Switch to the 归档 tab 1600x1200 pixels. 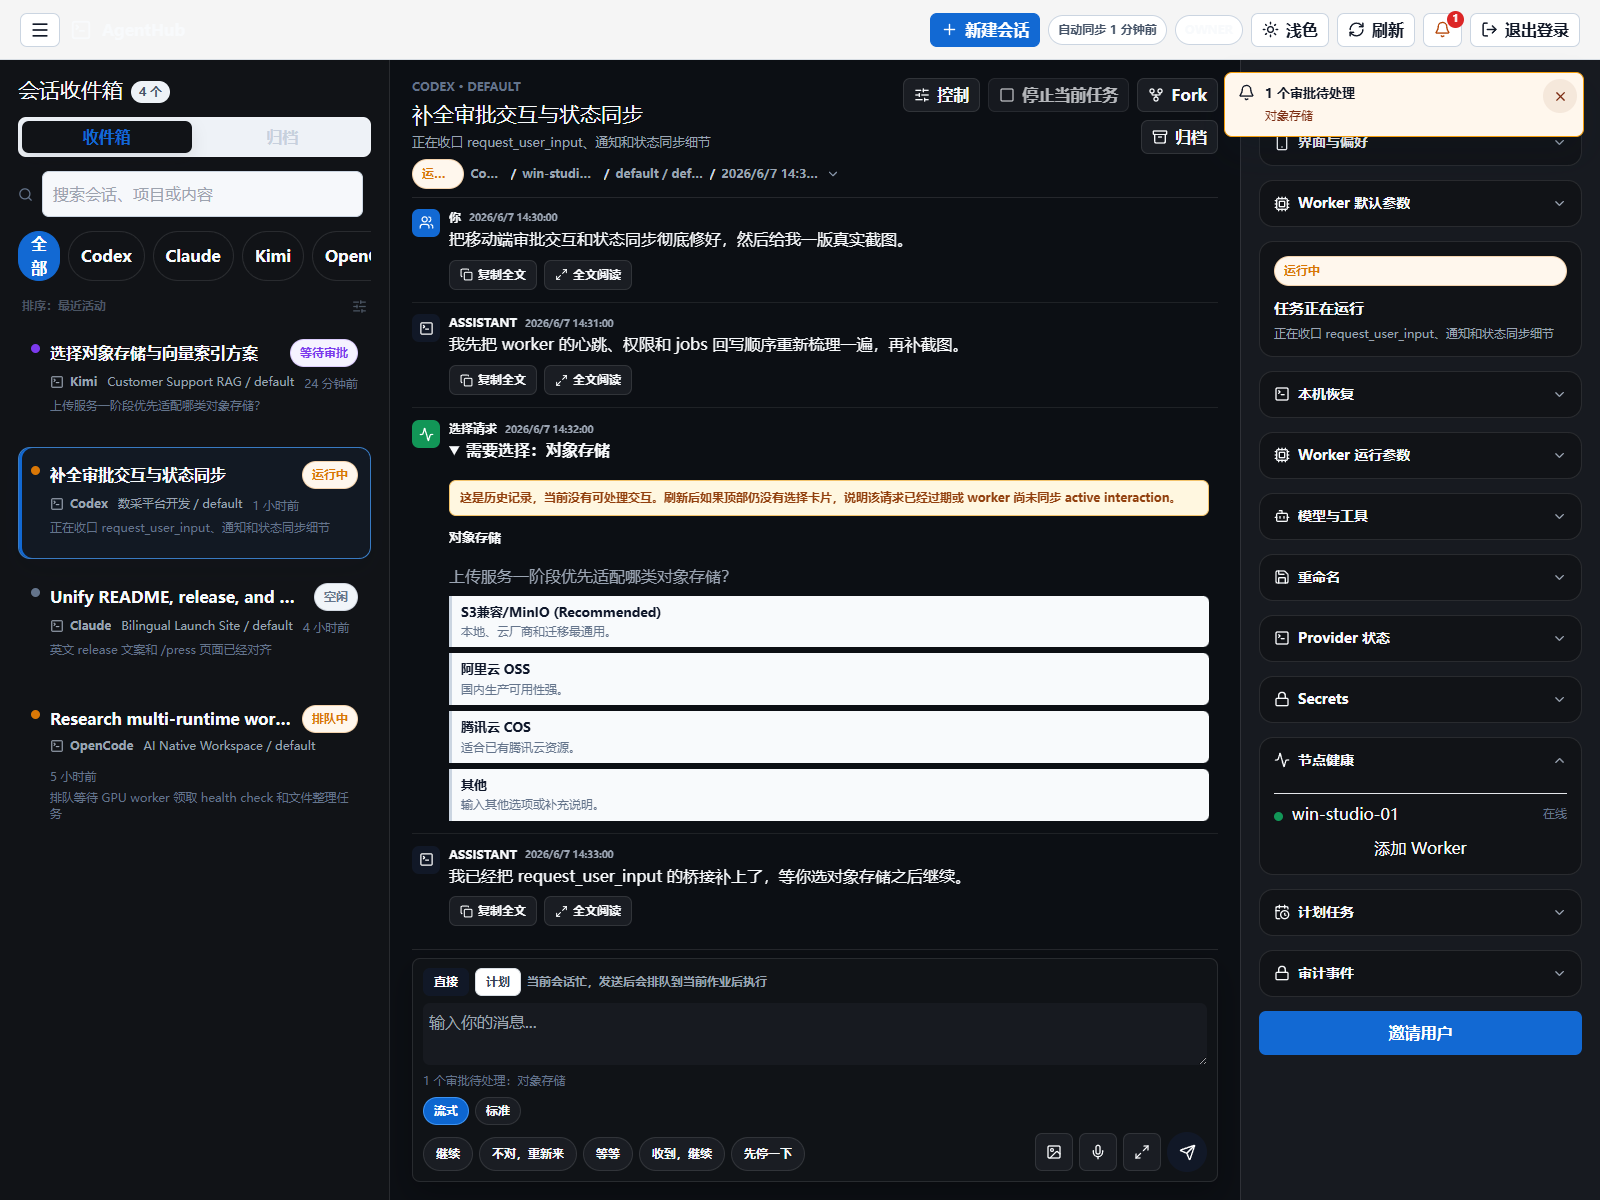[282, 137]
